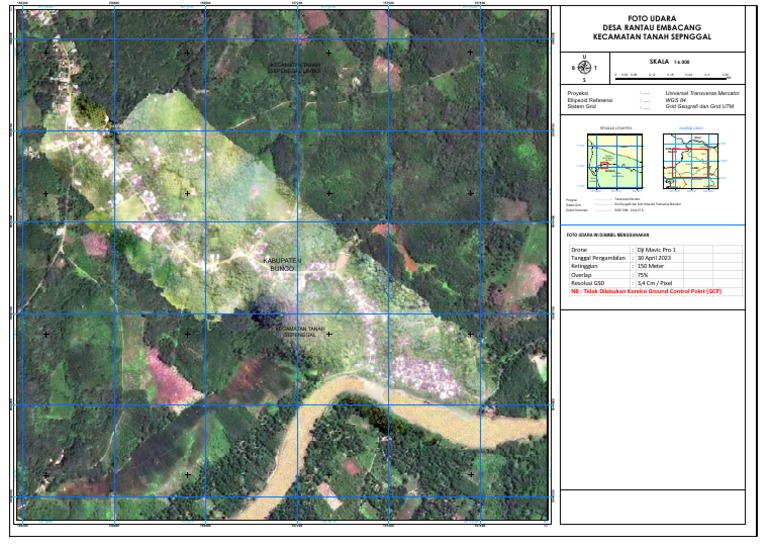Click the "Ketinggian" table label
This screenshot has height=544, width=768.
click(584, 266)
